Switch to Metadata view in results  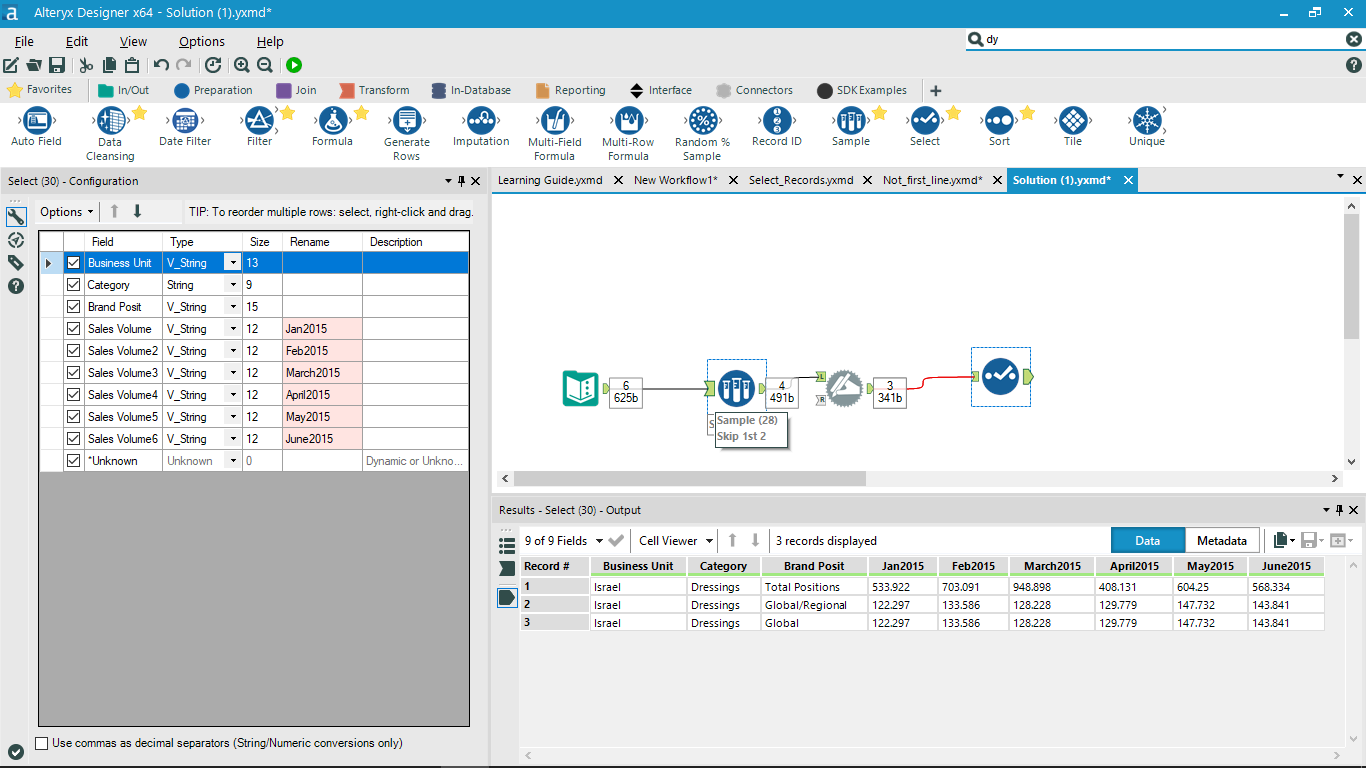coord(1221,541)
